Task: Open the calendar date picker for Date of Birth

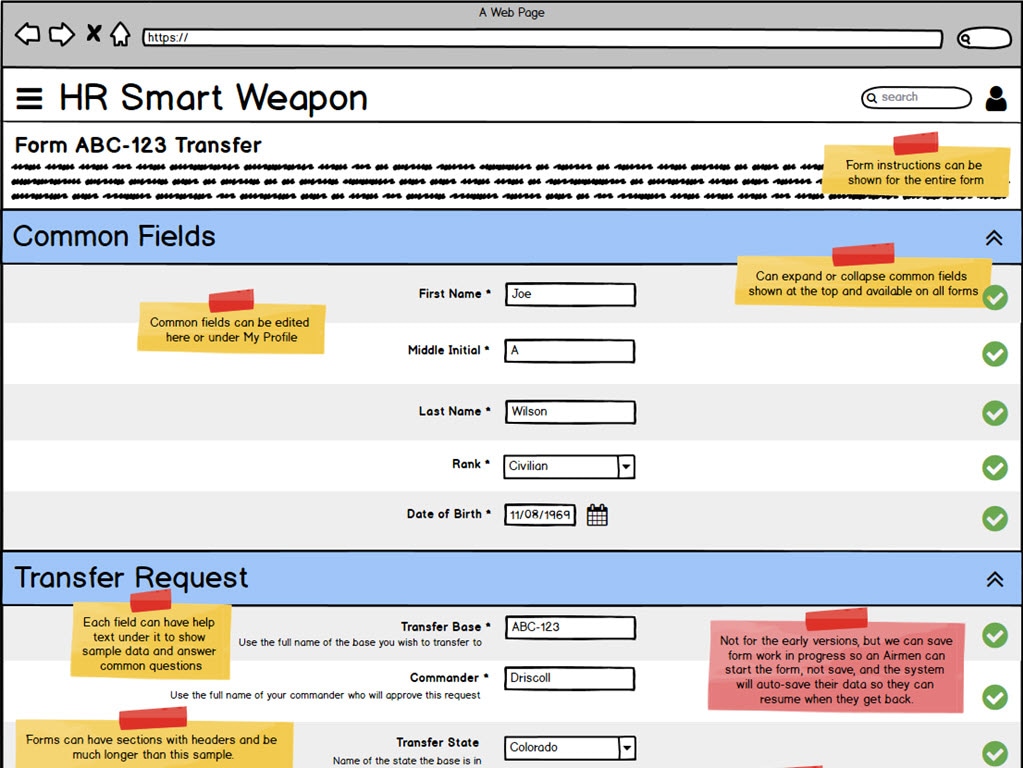Action: [x=597, y=513]
